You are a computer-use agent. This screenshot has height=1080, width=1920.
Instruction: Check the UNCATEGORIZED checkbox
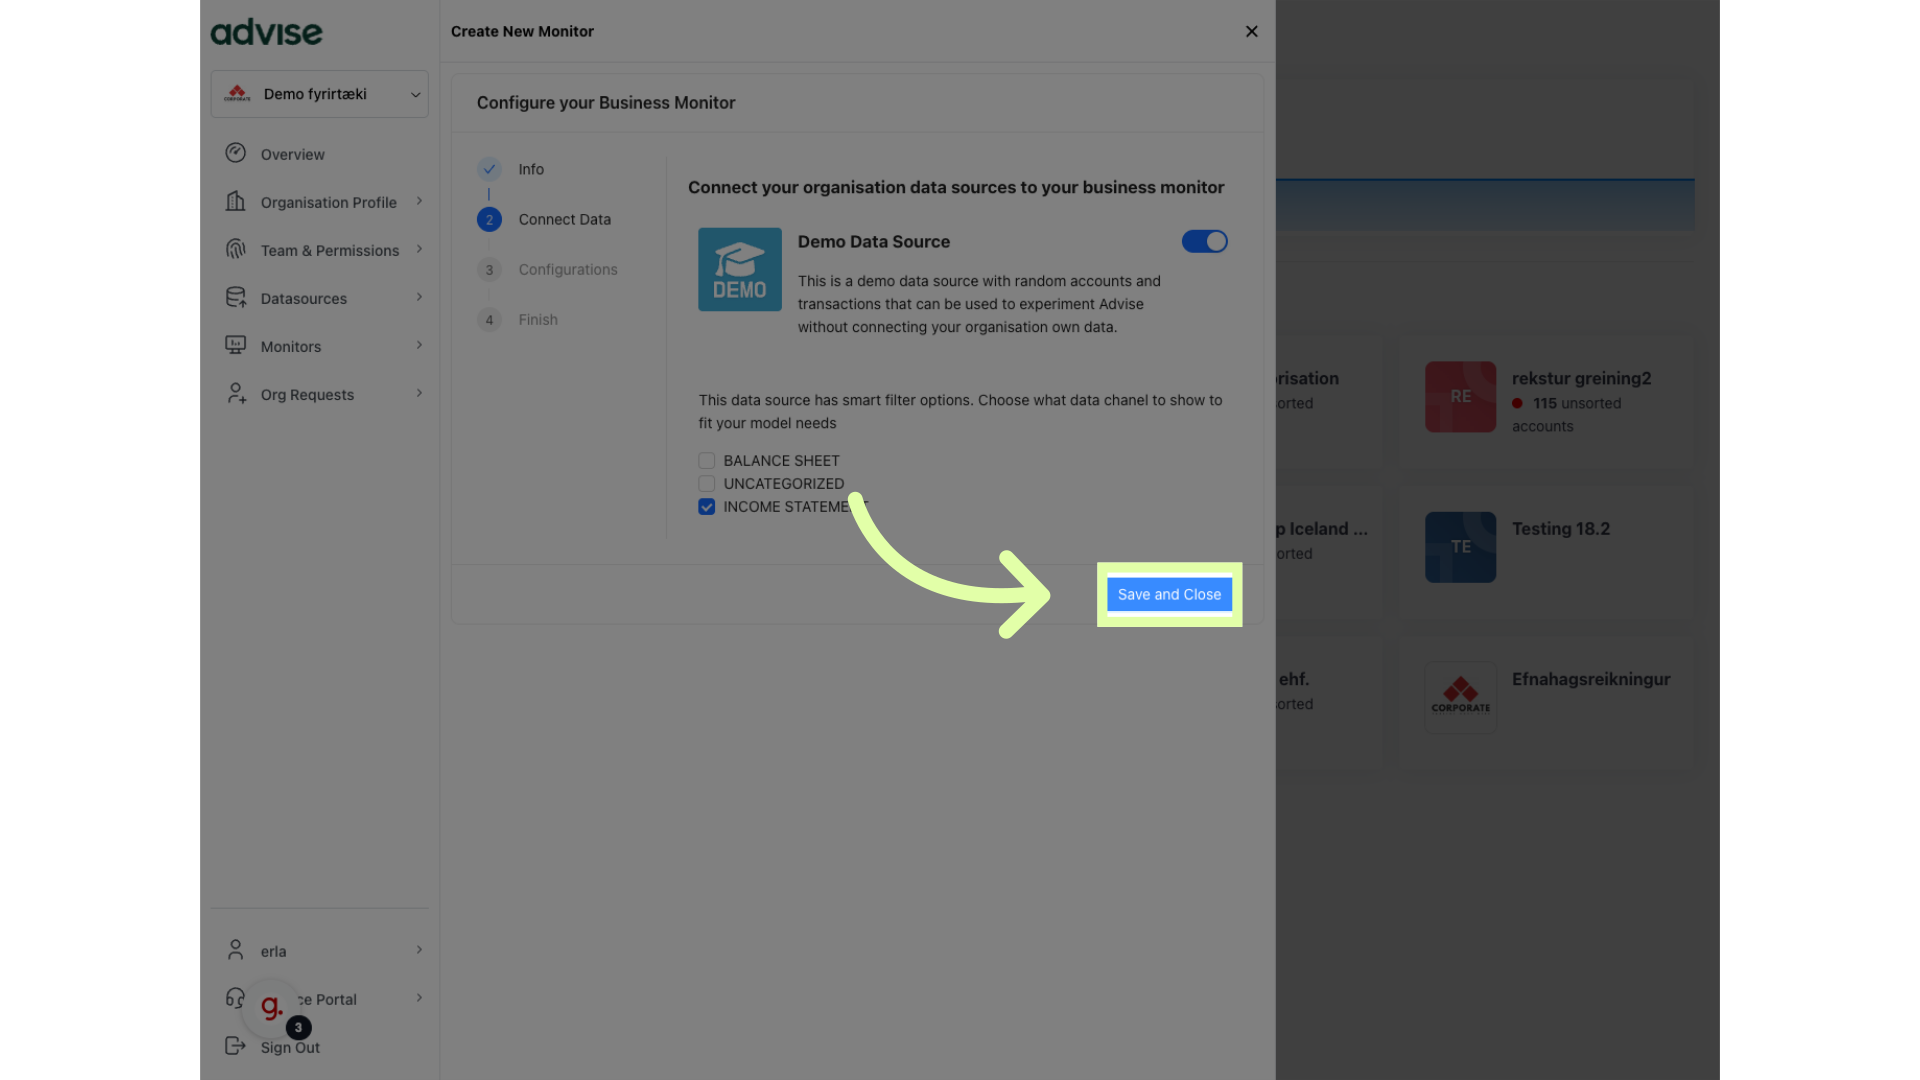pos(707,484)
